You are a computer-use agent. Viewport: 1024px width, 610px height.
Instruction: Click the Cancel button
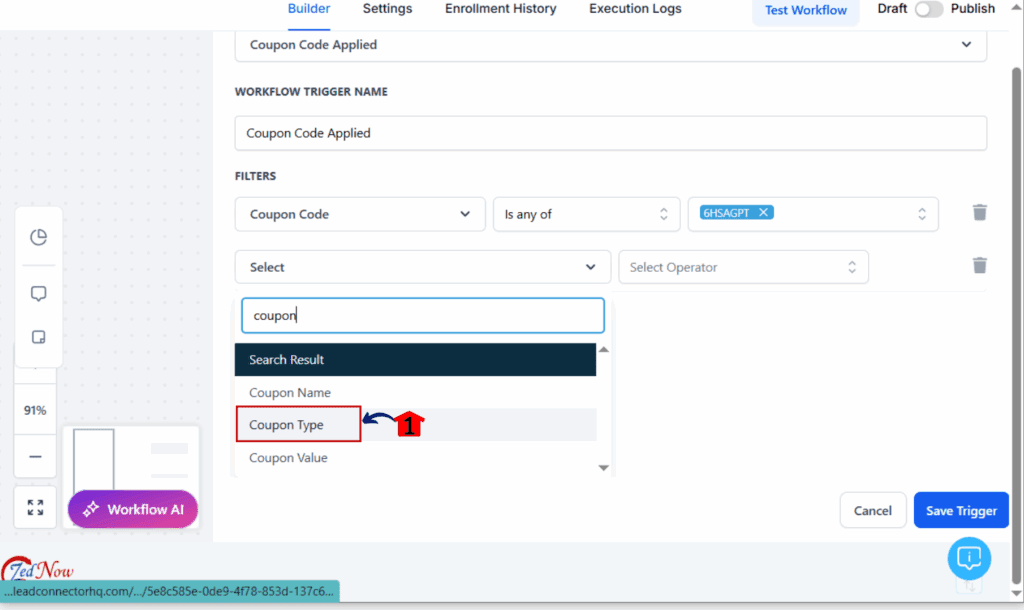click(872, 511)
